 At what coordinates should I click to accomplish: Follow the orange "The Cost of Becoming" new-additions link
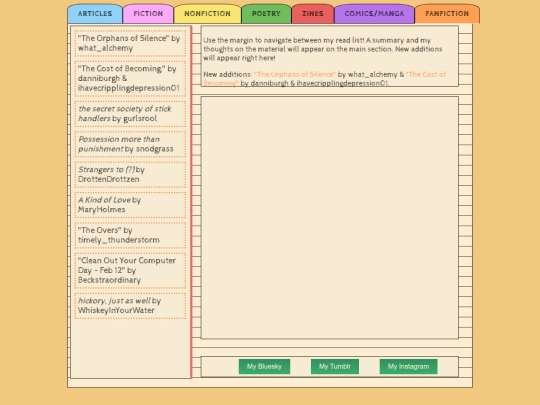pyautogui.click(x=426, y=74)
